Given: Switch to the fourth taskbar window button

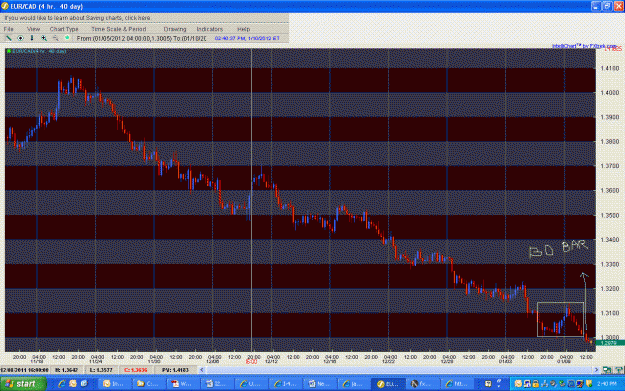Looking at the screenshot, I should [216, 384].
